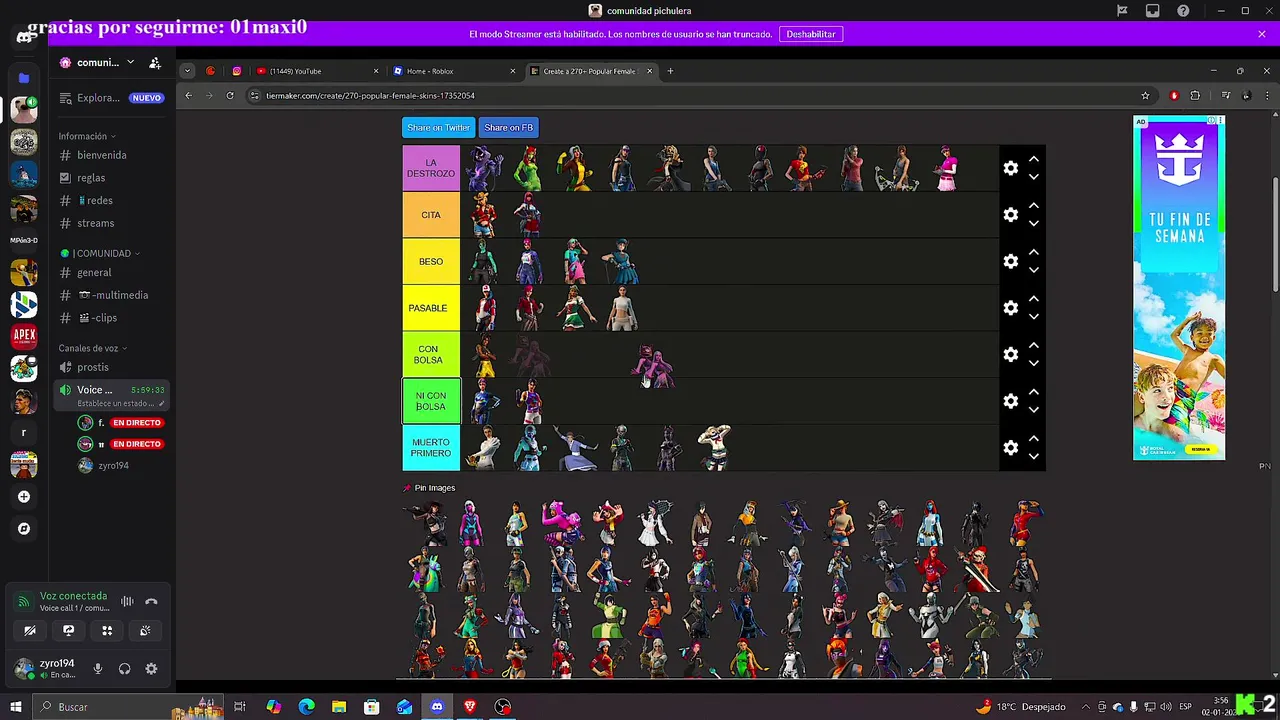Close the YouTube tab
1280x720 pixels.
376,71
